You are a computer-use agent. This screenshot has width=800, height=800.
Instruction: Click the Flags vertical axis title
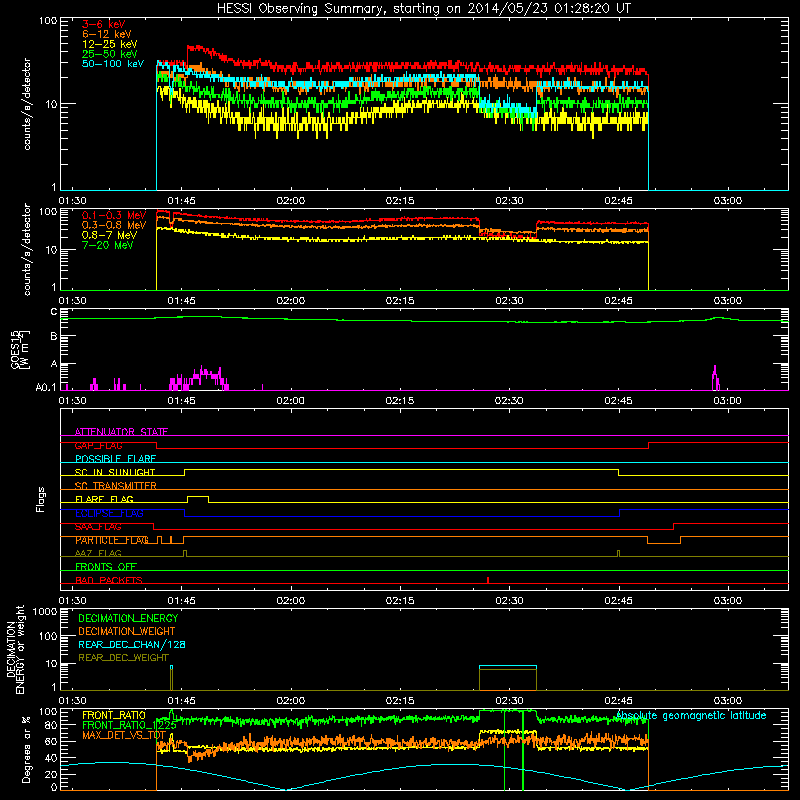[41, 499]
